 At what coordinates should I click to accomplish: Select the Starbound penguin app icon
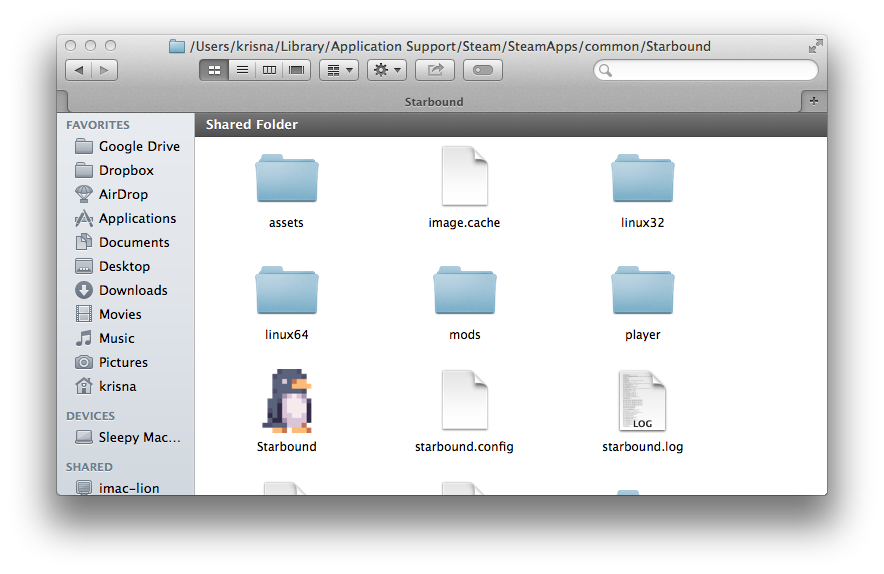point(288,401)
